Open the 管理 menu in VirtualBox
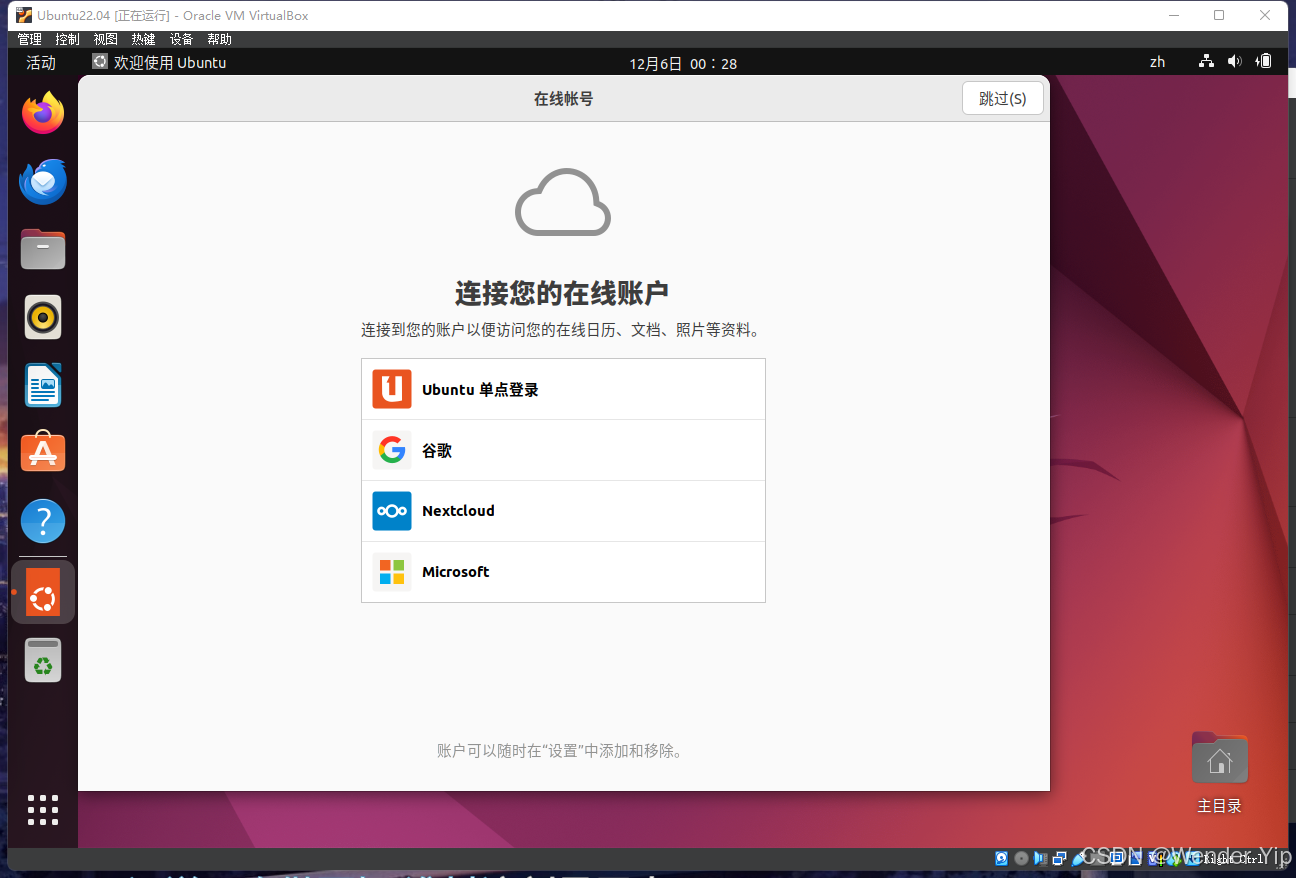Viewport: 1296px width, 878px height. pyautogui.click(x=30, y=39)
